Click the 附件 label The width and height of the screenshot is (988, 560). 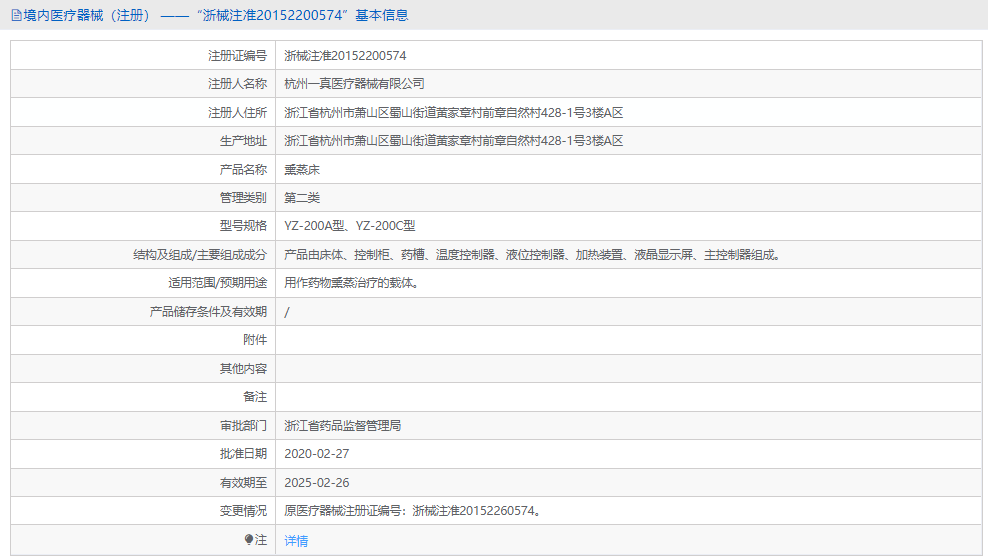click(255, 340)
